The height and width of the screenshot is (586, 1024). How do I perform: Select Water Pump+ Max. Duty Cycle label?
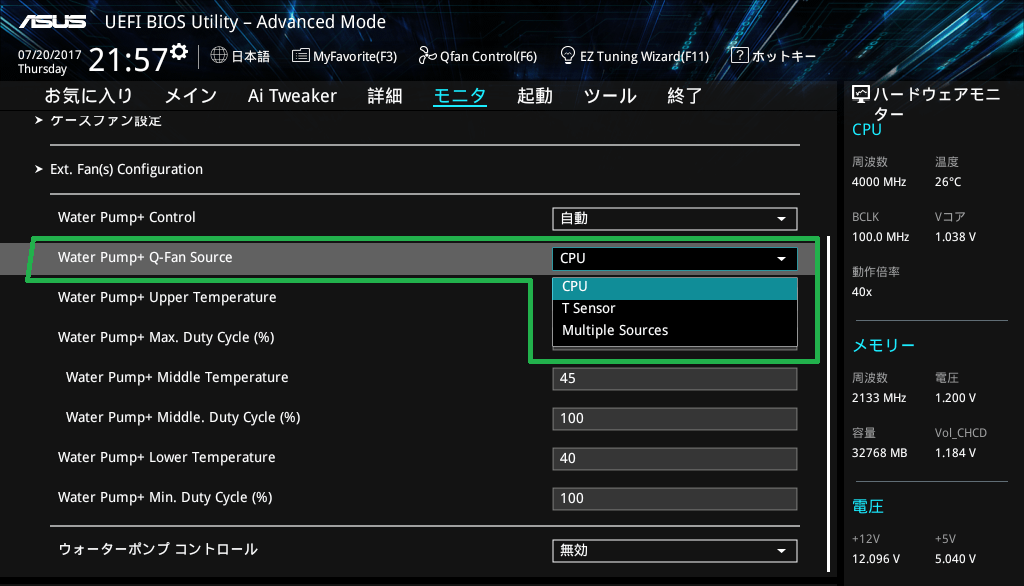pos(166,338)
